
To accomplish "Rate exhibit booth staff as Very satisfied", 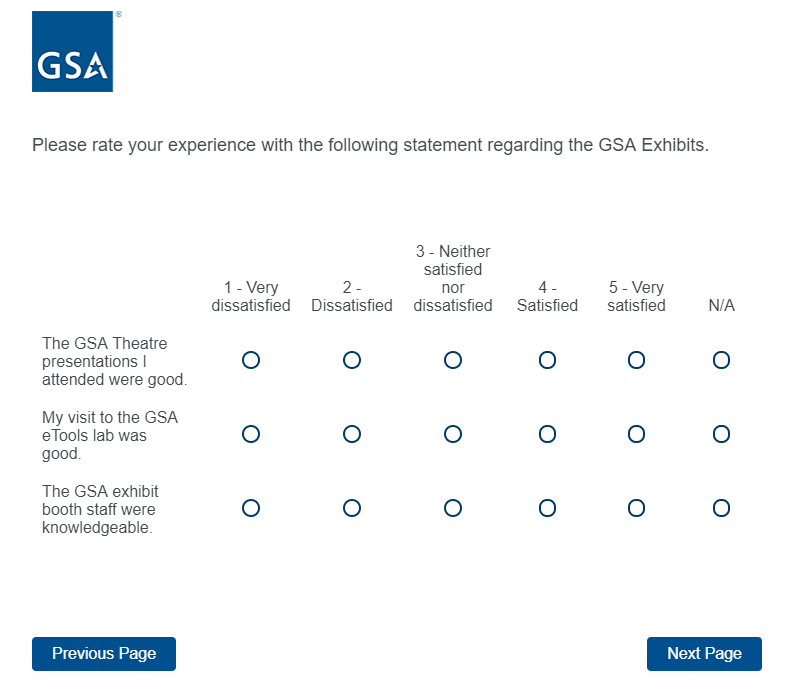I will tap(636, 508).
